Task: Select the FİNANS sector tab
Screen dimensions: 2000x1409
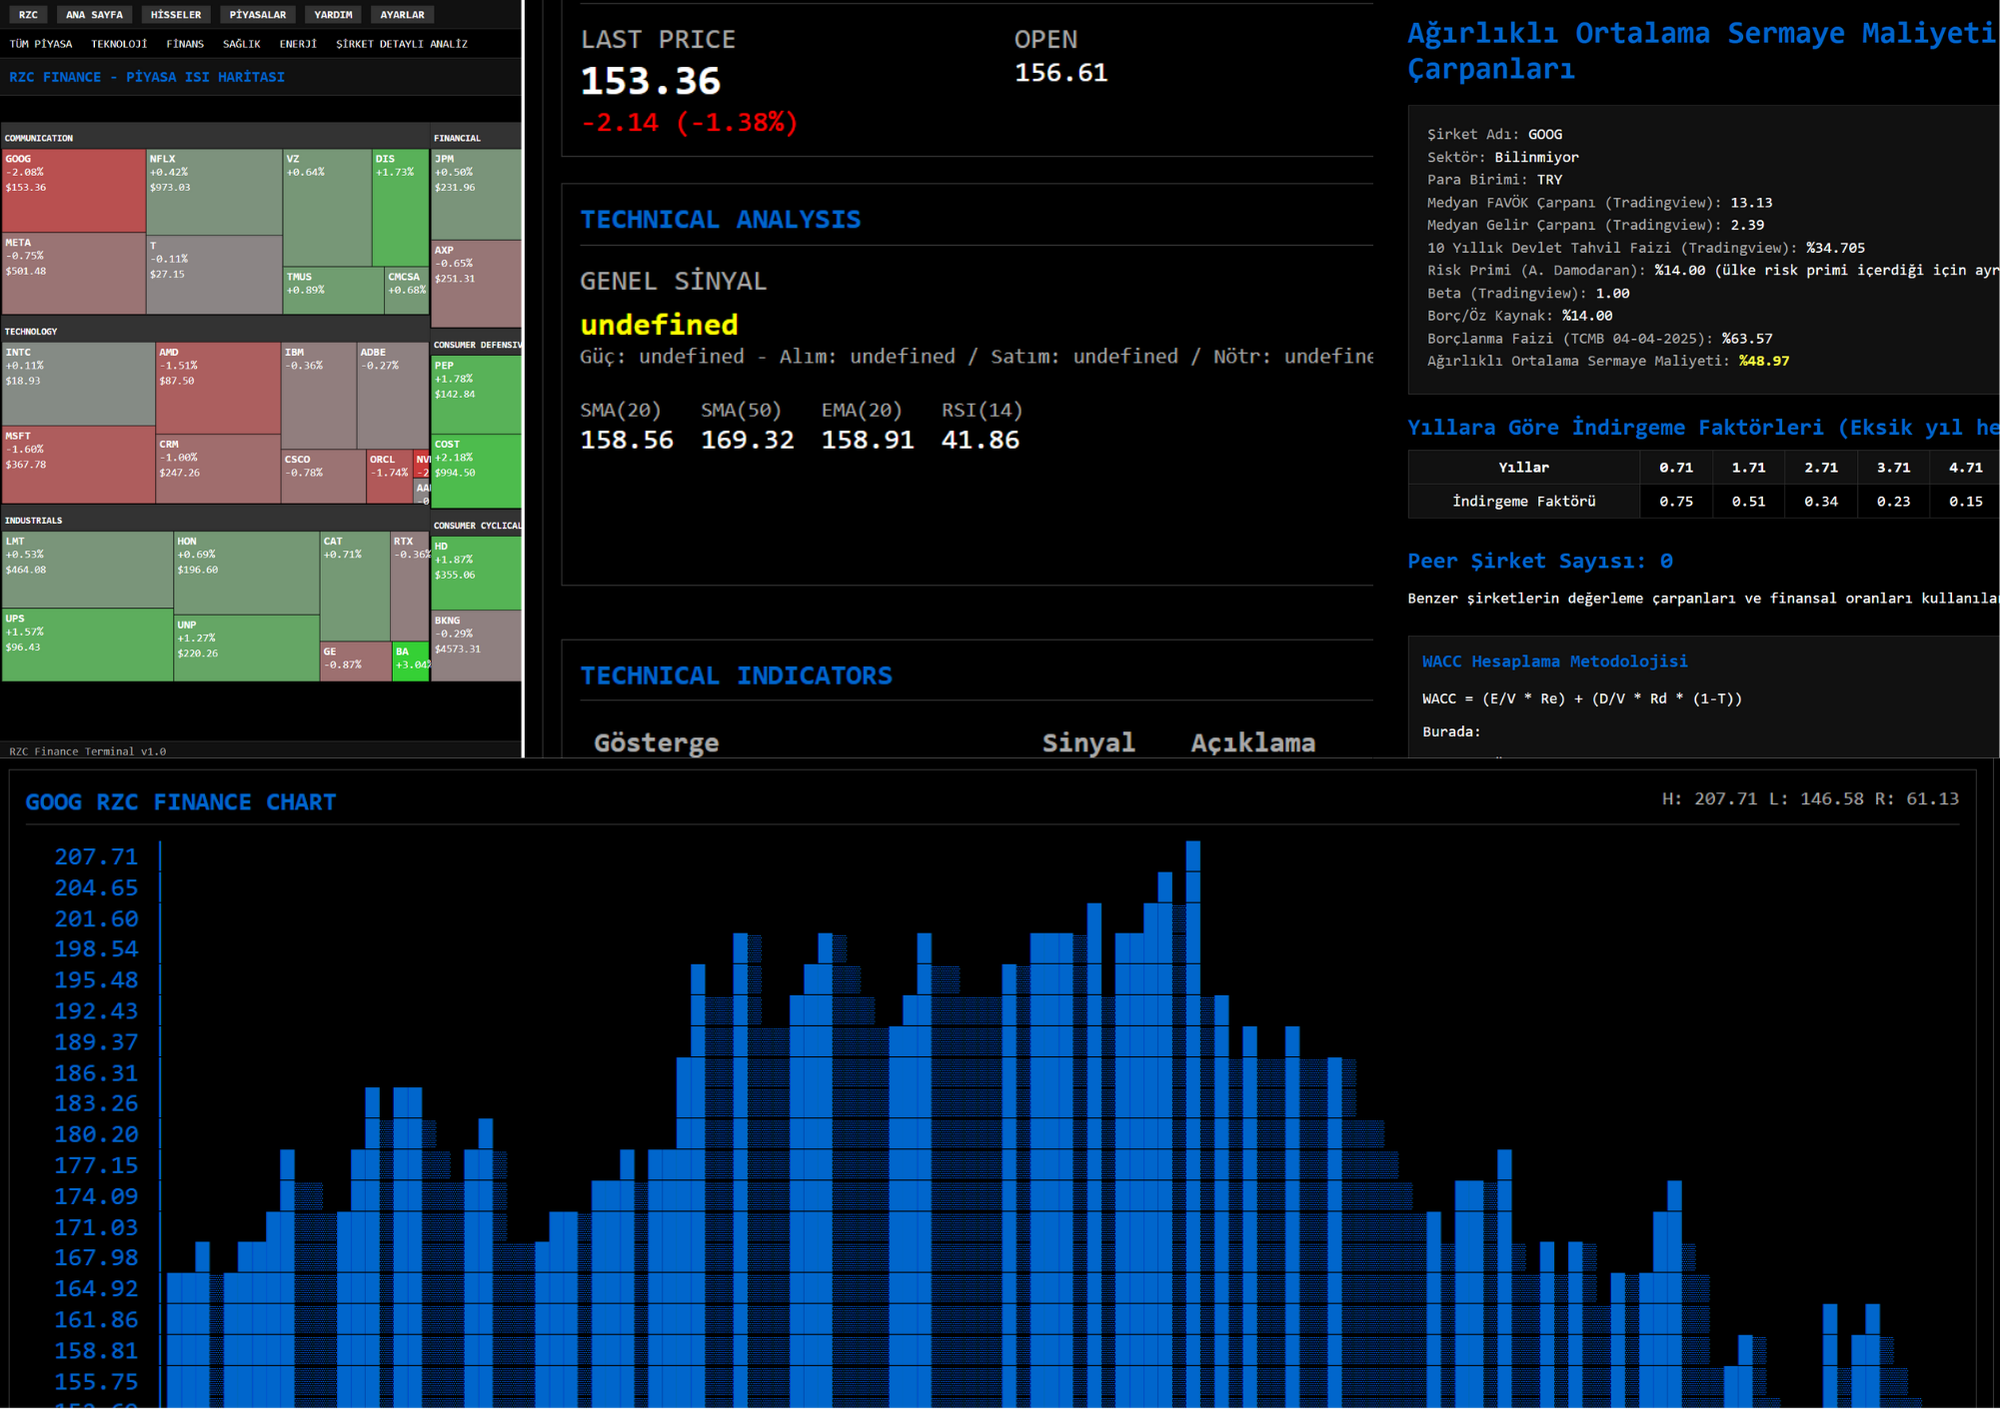Action: [185, 44]
